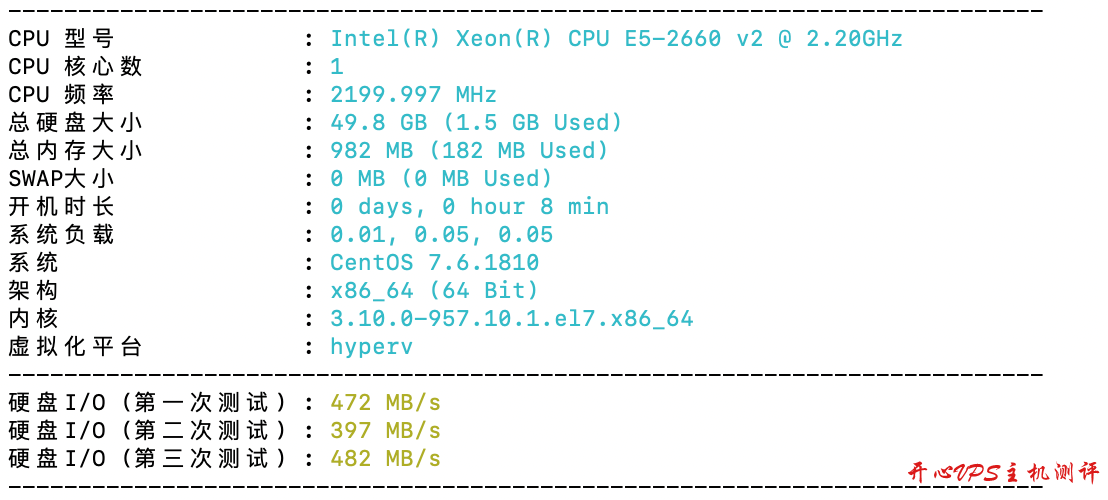
Task: Click the uptime value 0 days 0 hour 8 min
Action: tap(469, 207)
